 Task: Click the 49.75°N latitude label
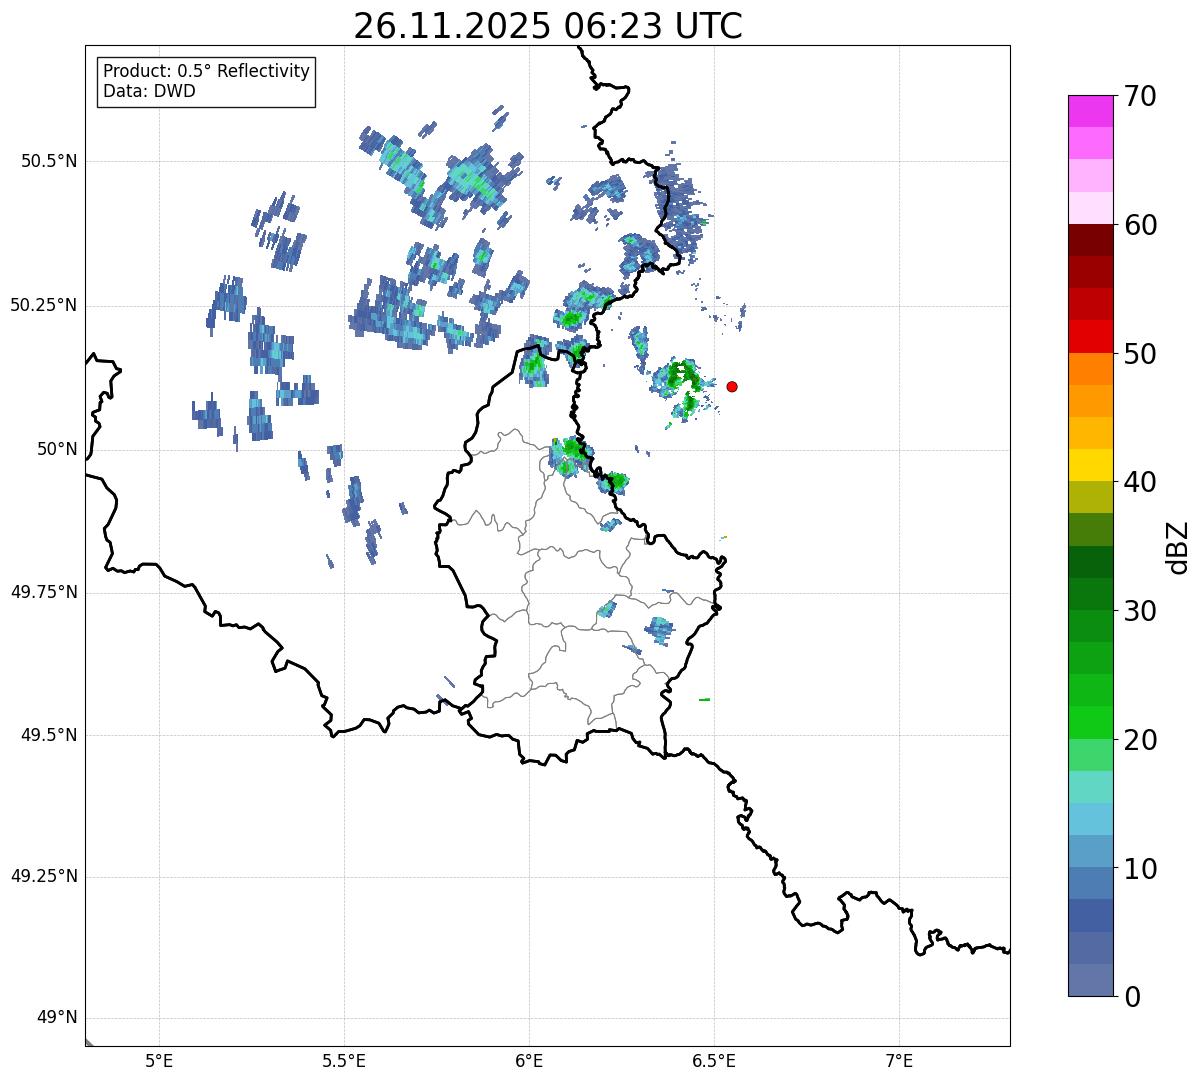(44, 592)
